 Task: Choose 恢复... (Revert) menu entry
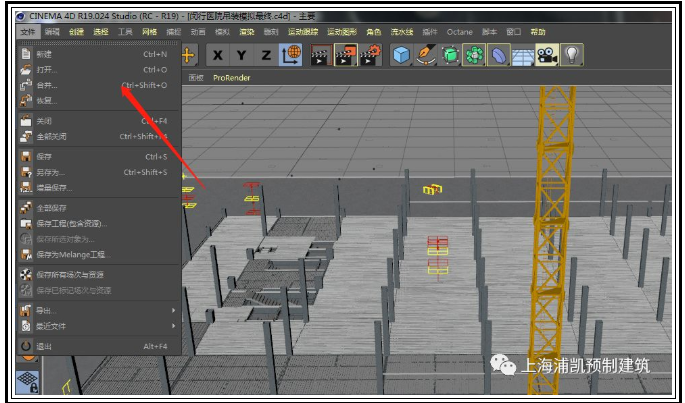pyautogui.click(x=99, y=101)
